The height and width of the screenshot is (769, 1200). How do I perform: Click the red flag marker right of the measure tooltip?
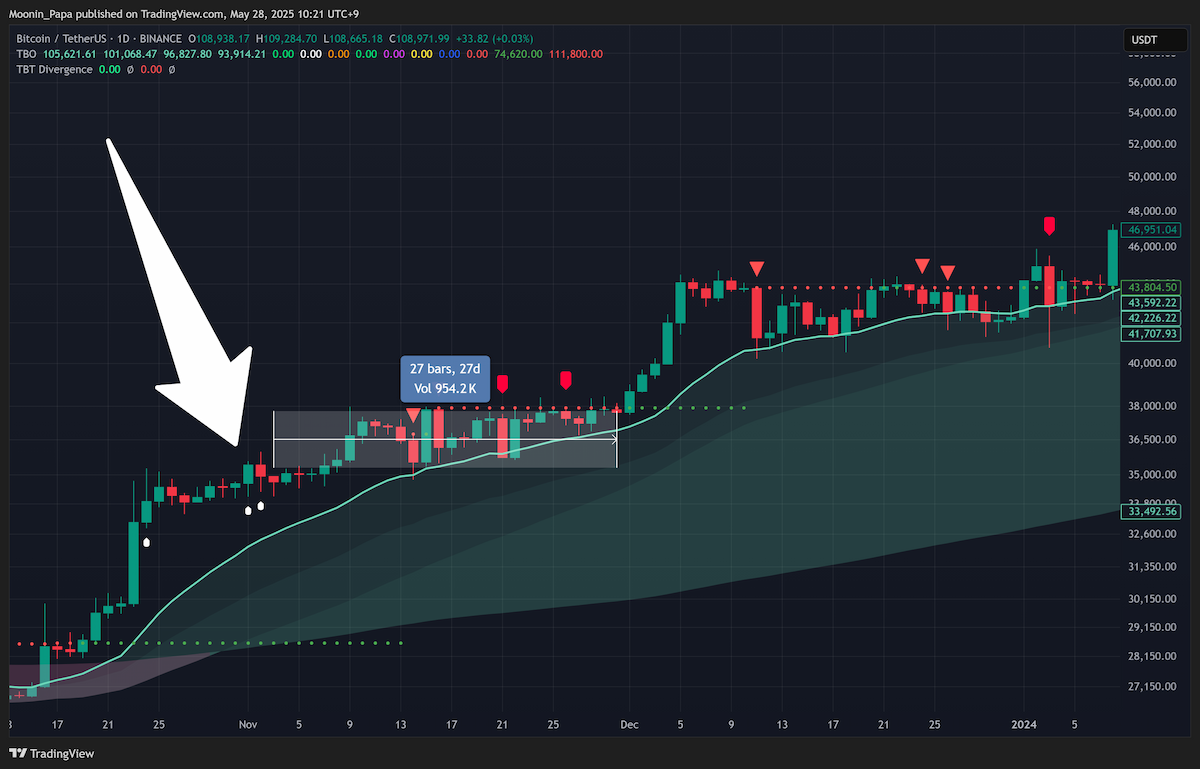(x=502, y=383)
